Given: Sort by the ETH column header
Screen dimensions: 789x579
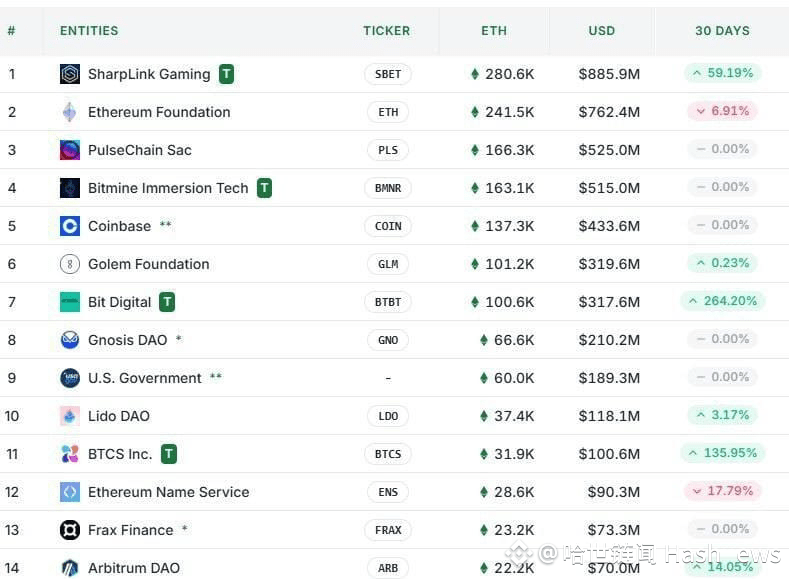Looking at the screenshot, I should point(494,31).
